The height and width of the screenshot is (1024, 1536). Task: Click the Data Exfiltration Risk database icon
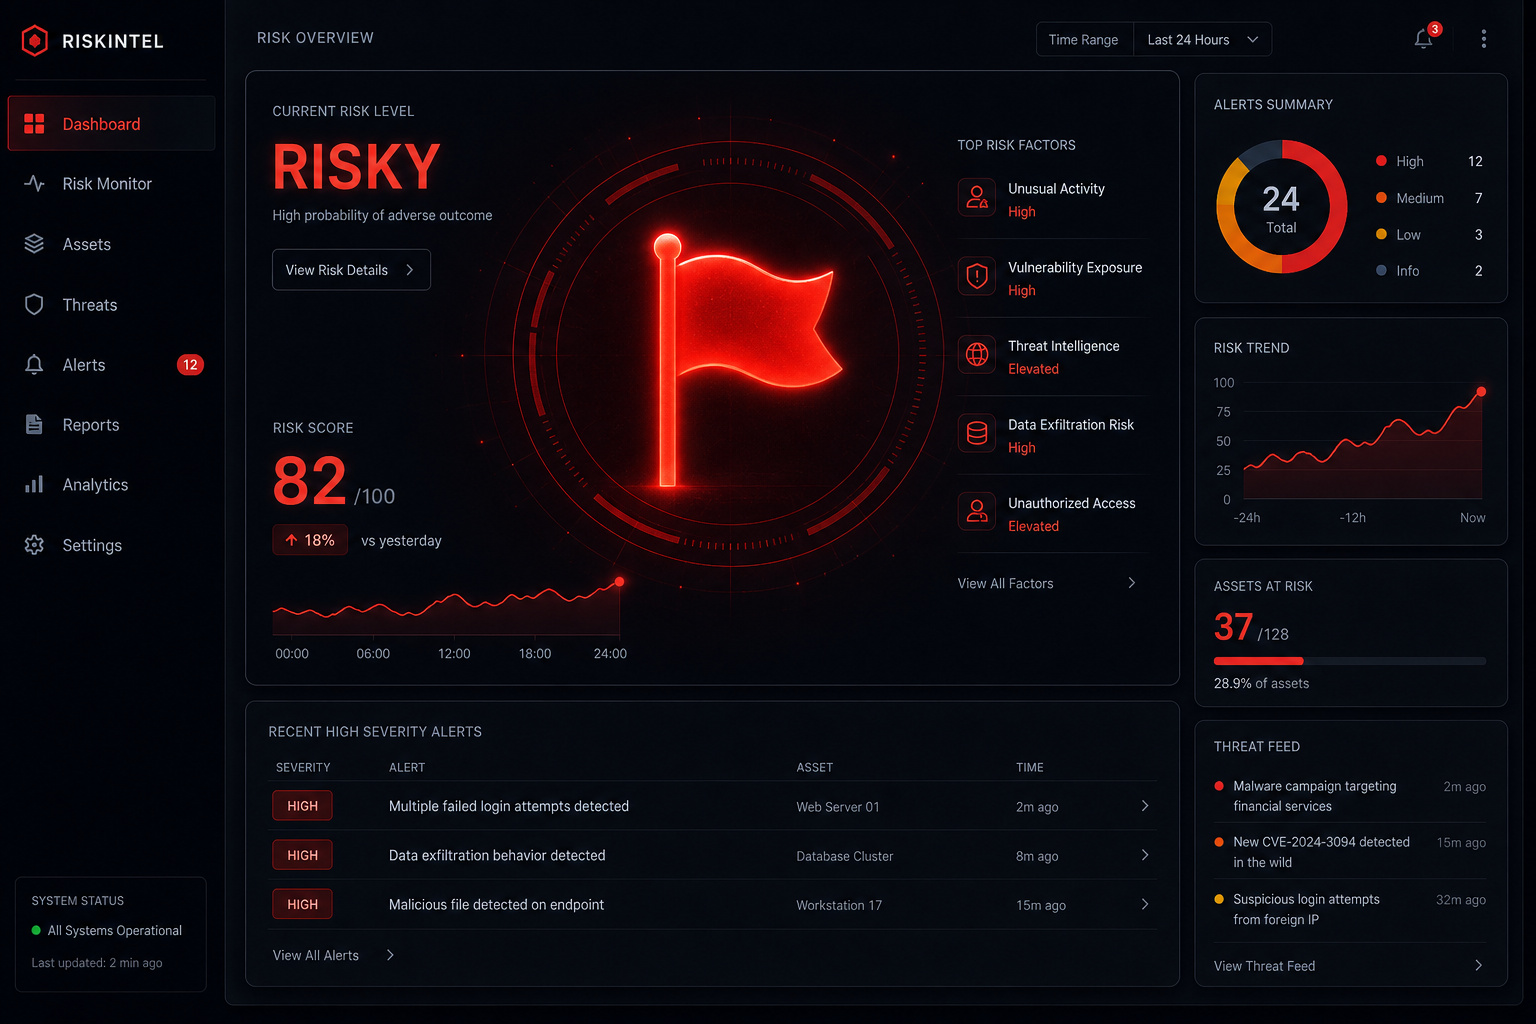tap(977, 433)
